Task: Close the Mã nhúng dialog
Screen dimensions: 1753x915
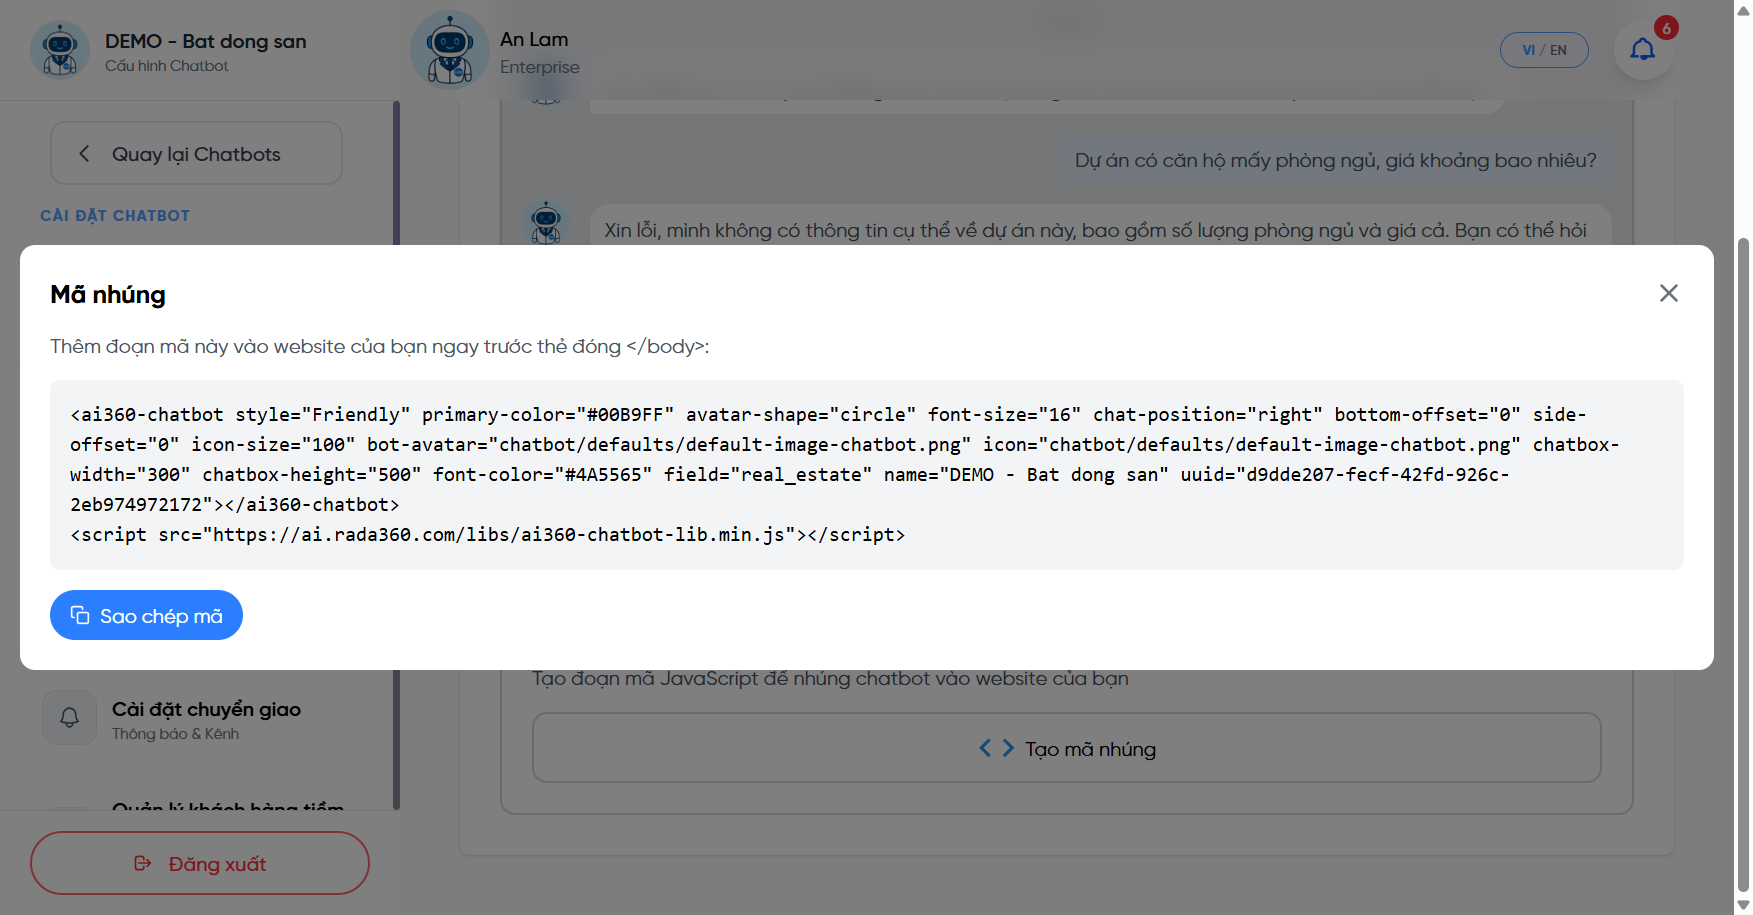Action: 1668,293
